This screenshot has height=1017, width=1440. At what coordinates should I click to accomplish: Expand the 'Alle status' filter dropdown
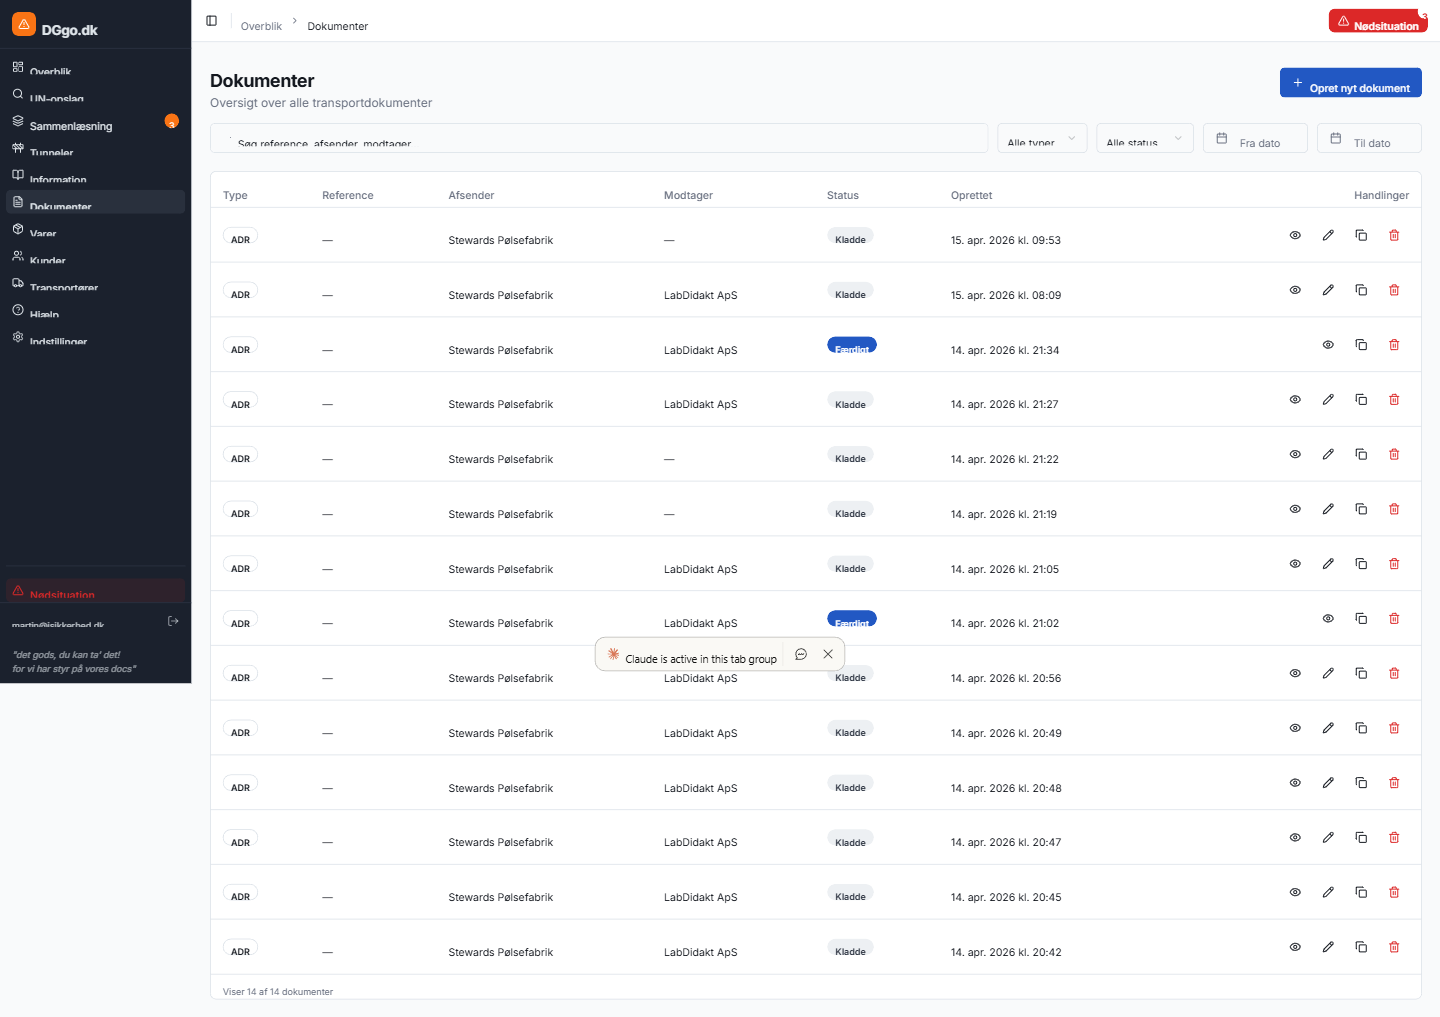(1144, 139)
